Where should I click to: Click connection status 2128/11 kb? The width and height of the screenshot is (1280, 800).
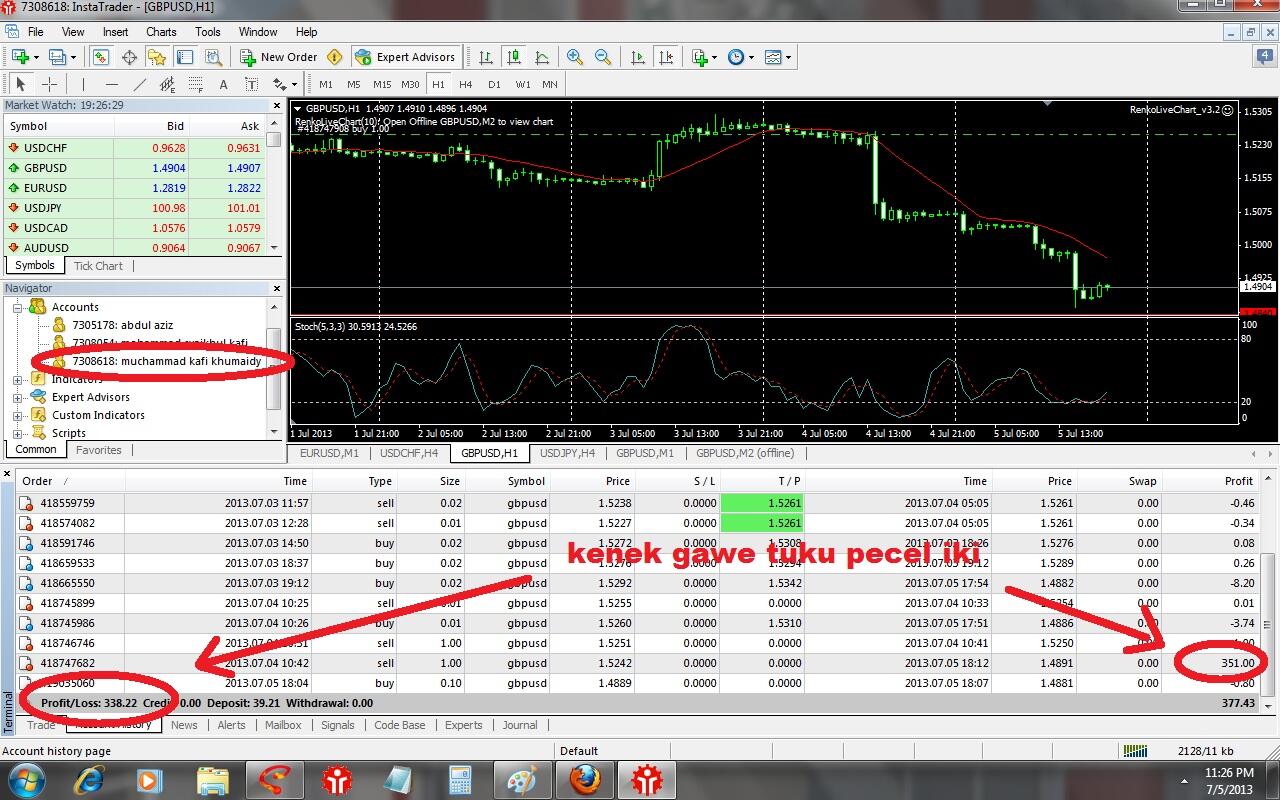click(x=1205, y=751)
